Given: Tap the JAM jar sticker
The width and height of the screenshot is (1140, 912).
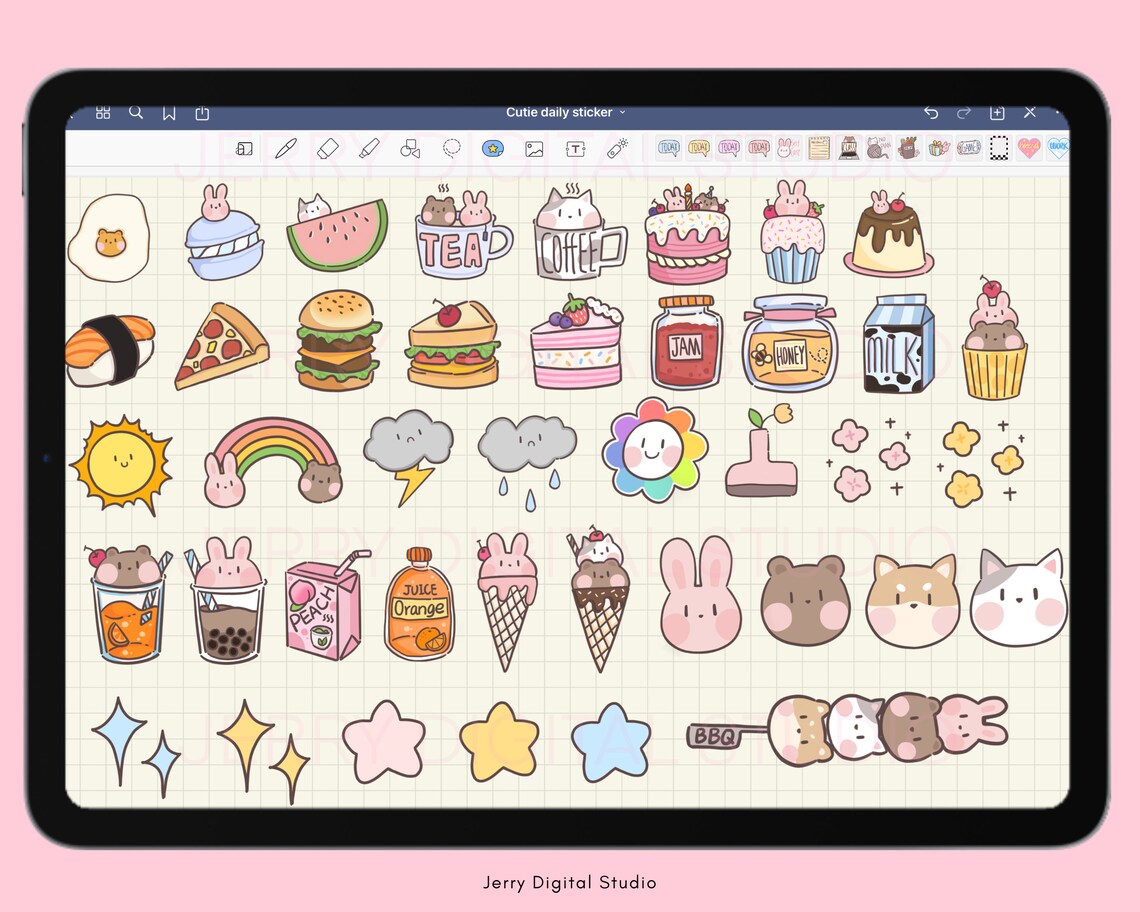Looking at the screenshot, I should click(686, 342).
